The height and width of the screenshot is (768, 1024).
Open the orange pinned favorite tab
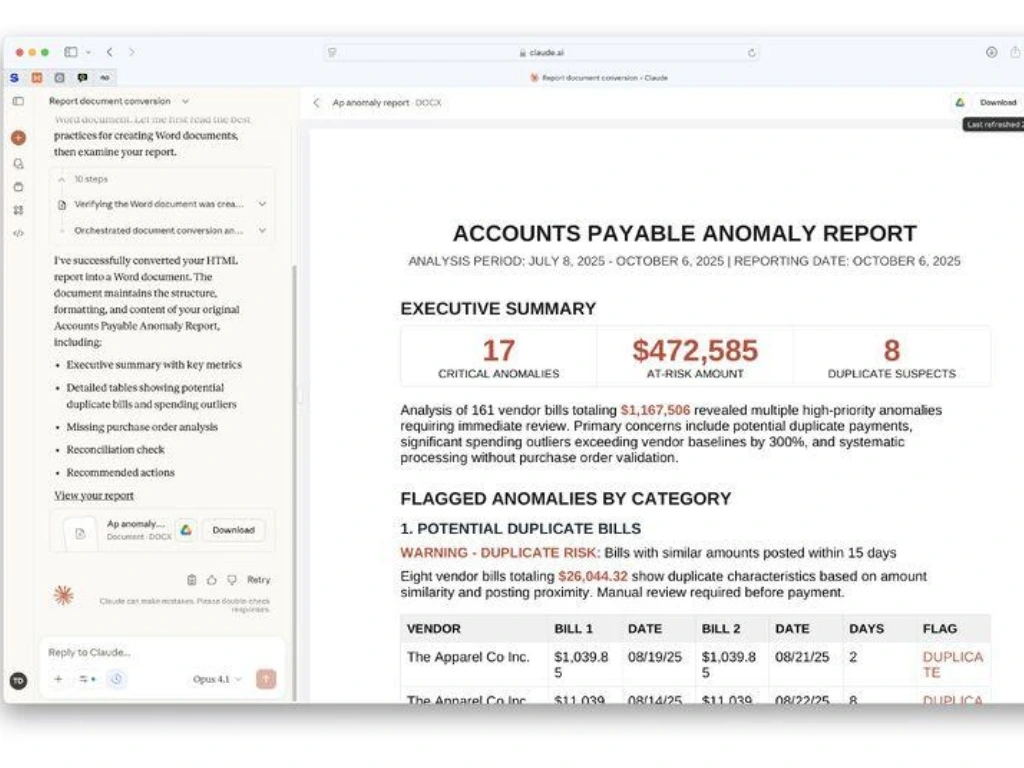pos(37,78)
